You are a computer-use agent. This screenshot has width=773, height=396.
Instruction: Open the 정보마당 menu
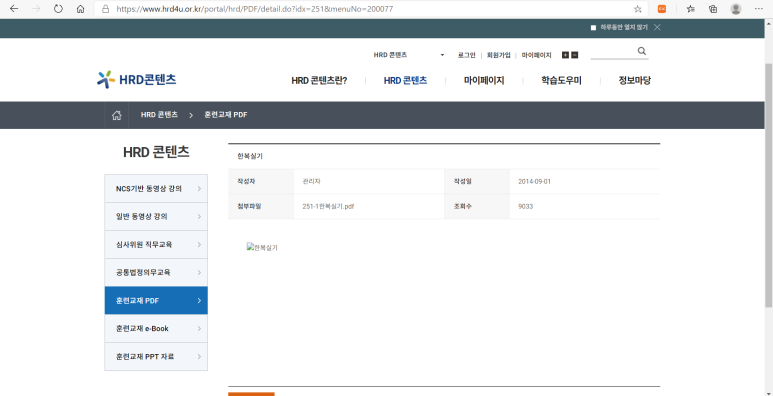pos(634,81)
